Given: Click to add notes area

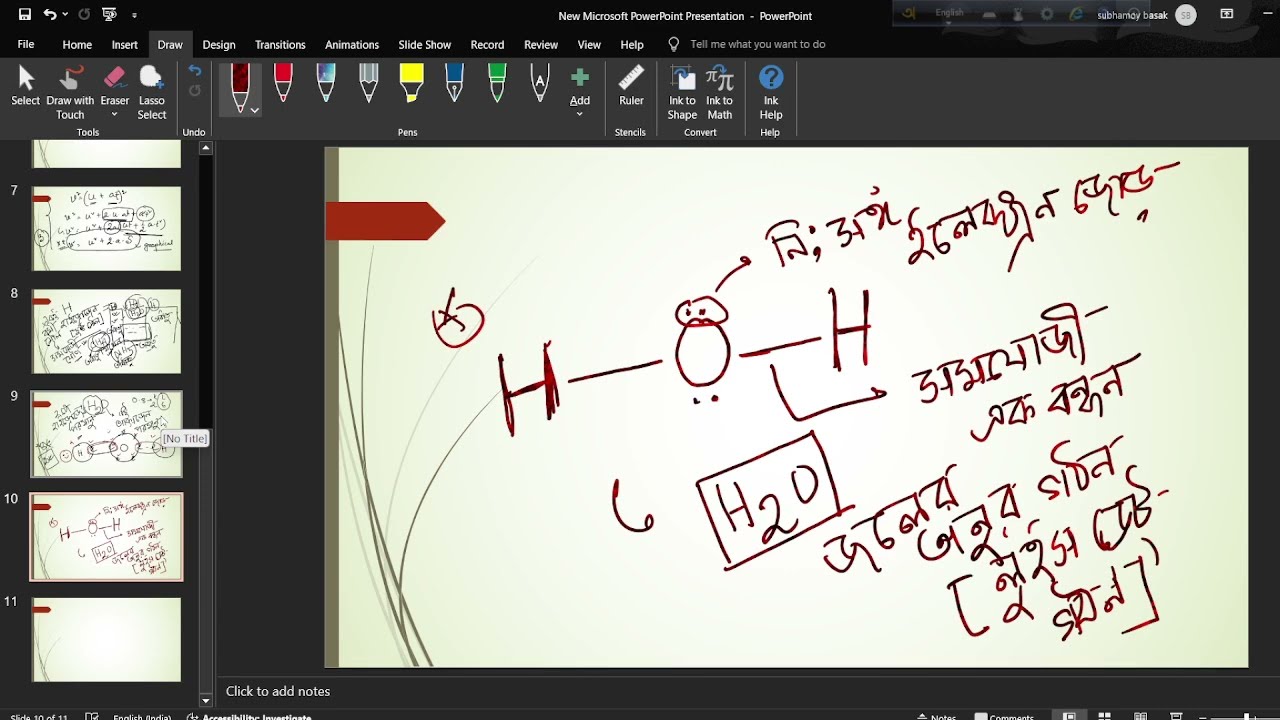Looking at the screenshot, I should click(x=278, y=691).
